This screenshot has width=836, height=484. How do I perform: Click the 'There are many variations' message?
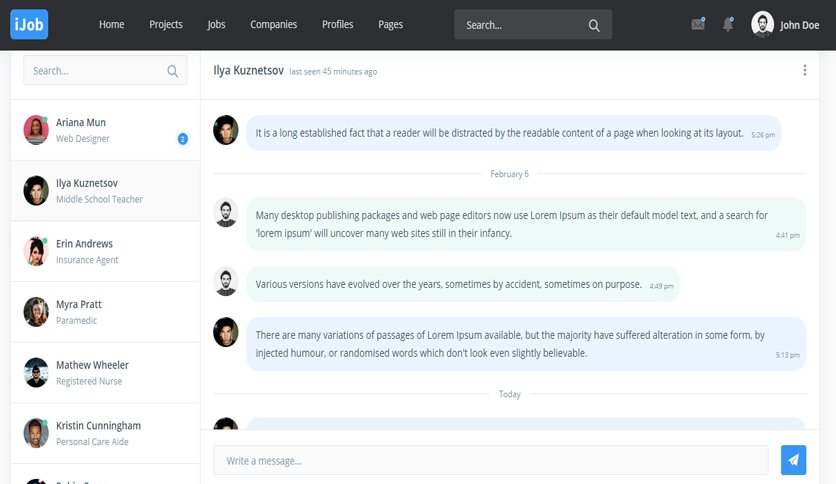(526, 344)
